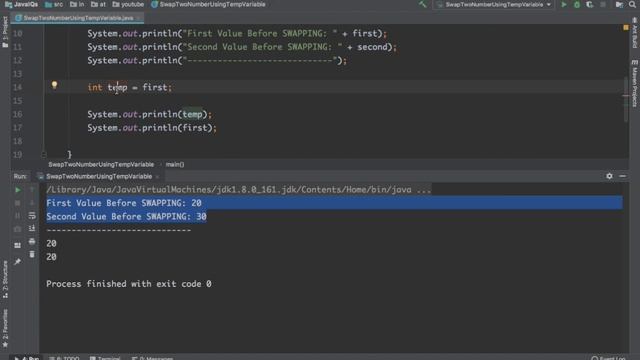Click the dump threads camera icon
Viewport: 640px width, 360px height.
[x=18, y=229]
